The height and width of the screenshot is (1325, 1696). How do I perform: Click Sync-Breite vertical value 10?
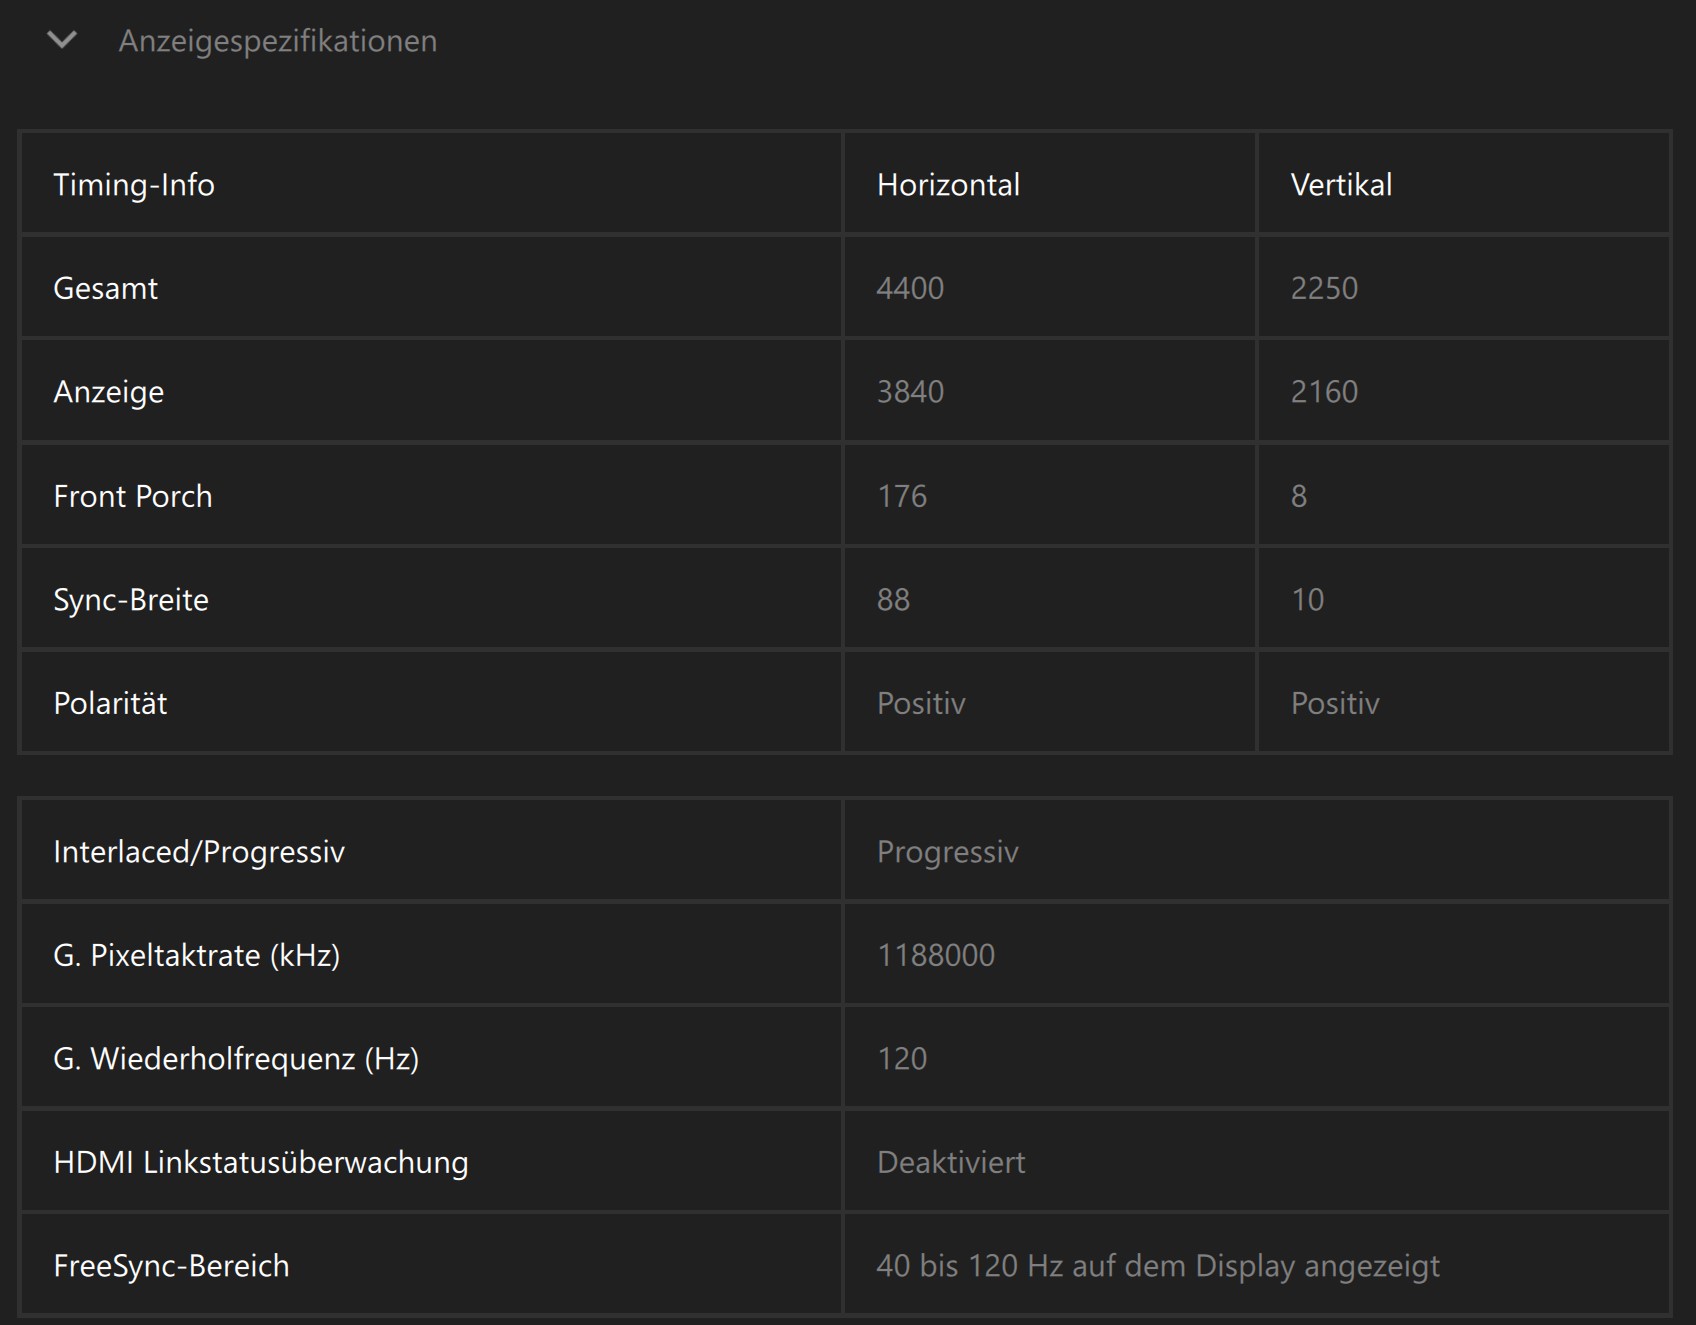point(1307,600)
